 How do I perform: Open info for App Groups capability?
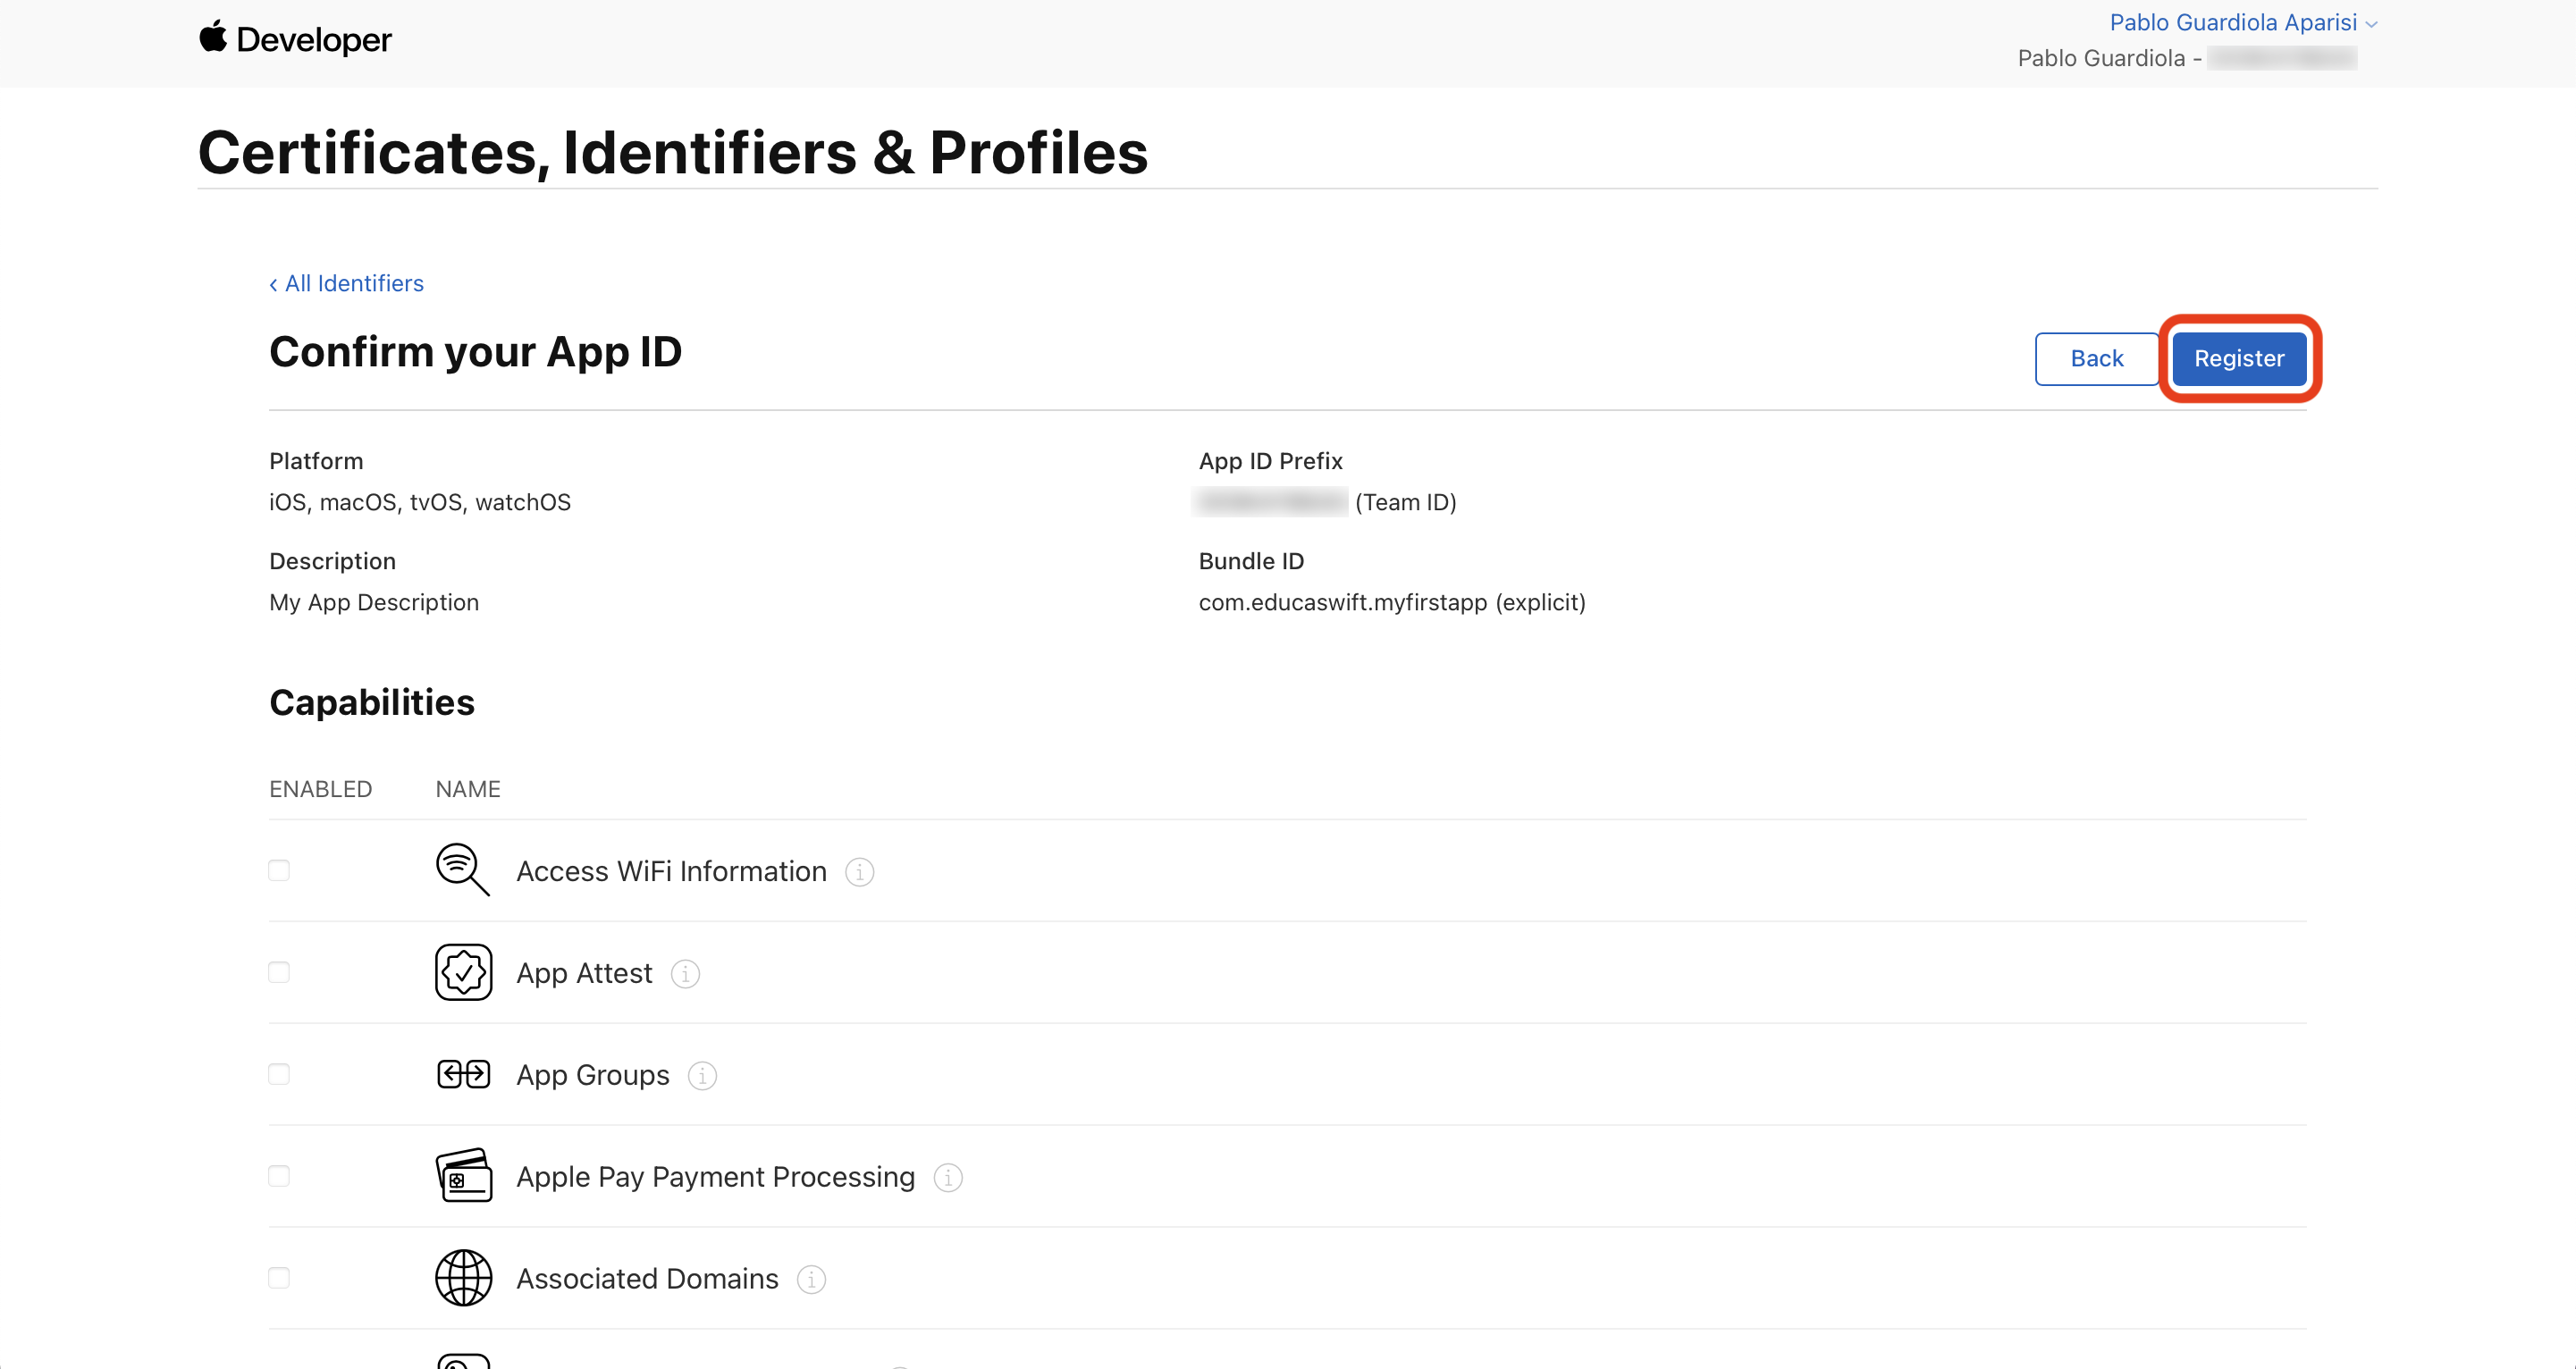[702, 1076]
